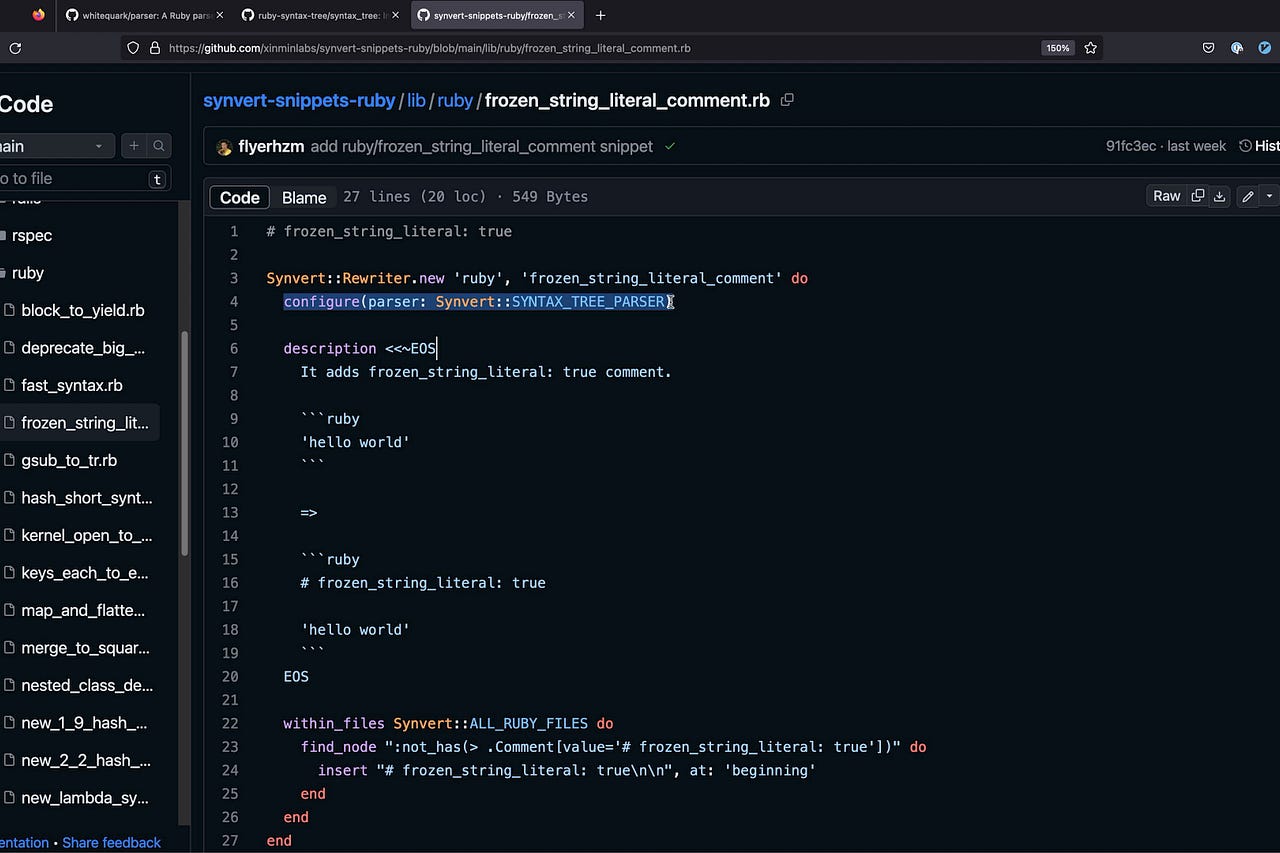Viewport: 1280px width, 853px height.
Task: Click the blue round extension icon at toolbar end
Action: point(1265,47)
